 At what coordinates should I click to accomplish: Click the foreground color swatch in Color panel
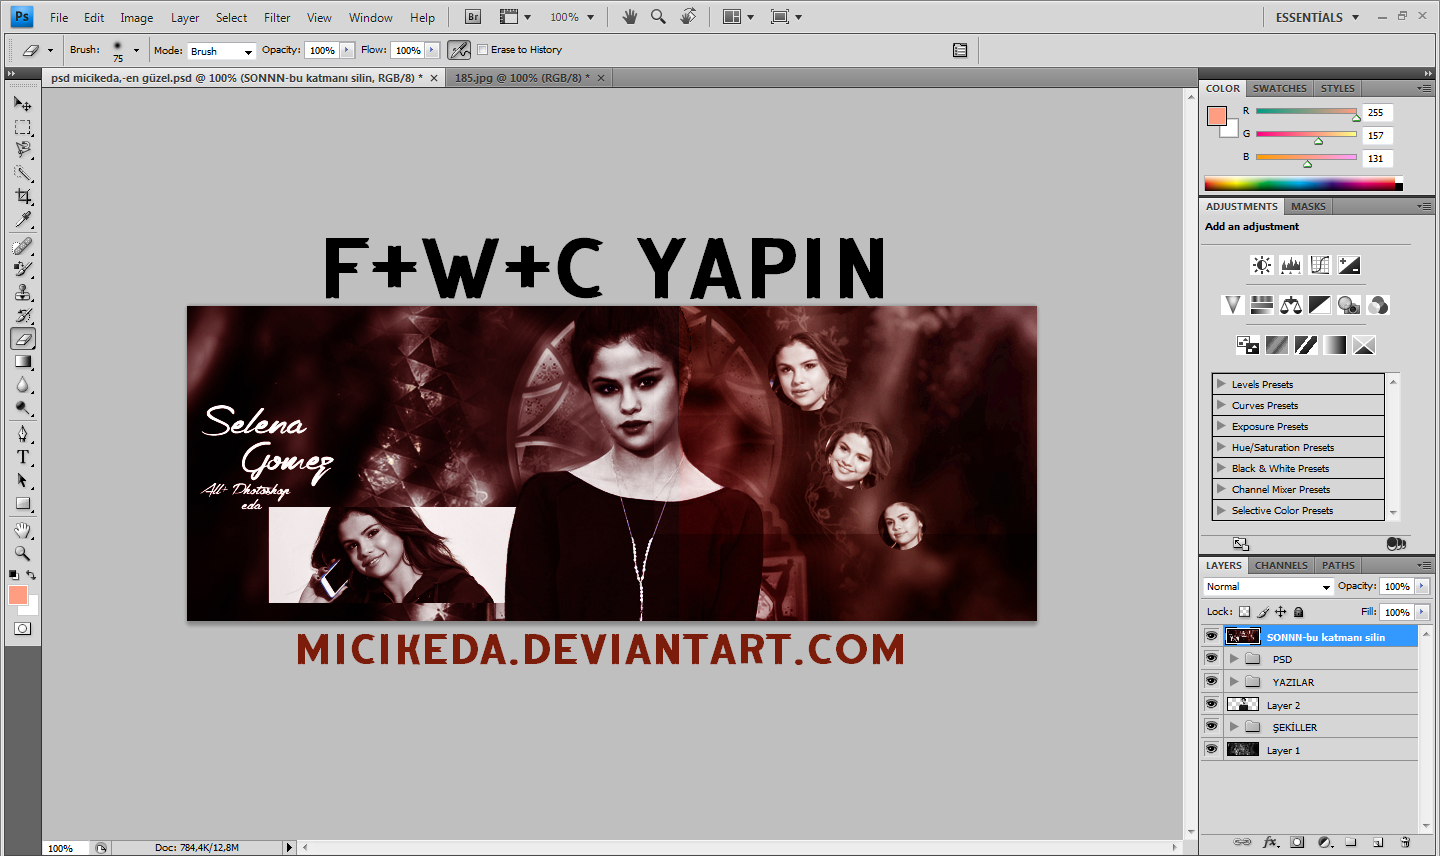[x=1217, y=116]
